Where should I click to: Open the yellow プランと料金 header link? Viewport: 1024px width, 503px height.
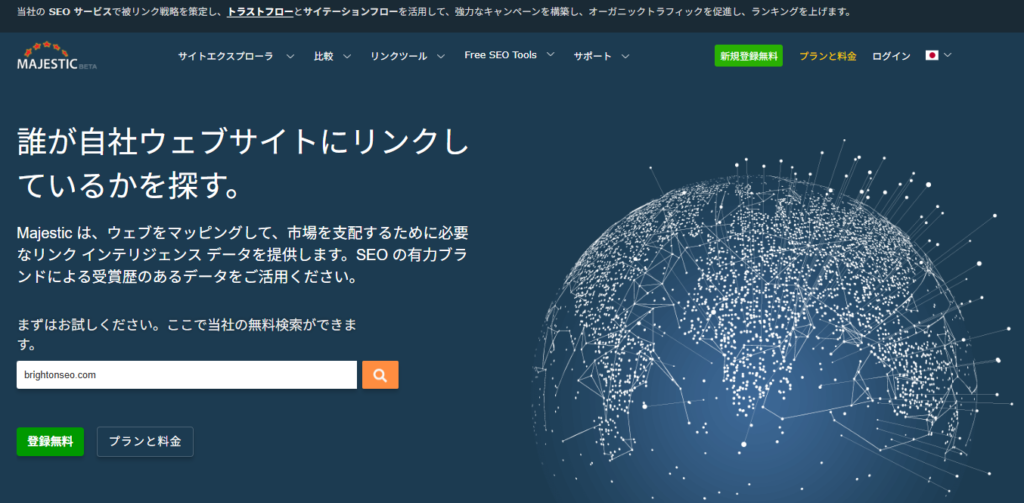(x=827, y=56)
